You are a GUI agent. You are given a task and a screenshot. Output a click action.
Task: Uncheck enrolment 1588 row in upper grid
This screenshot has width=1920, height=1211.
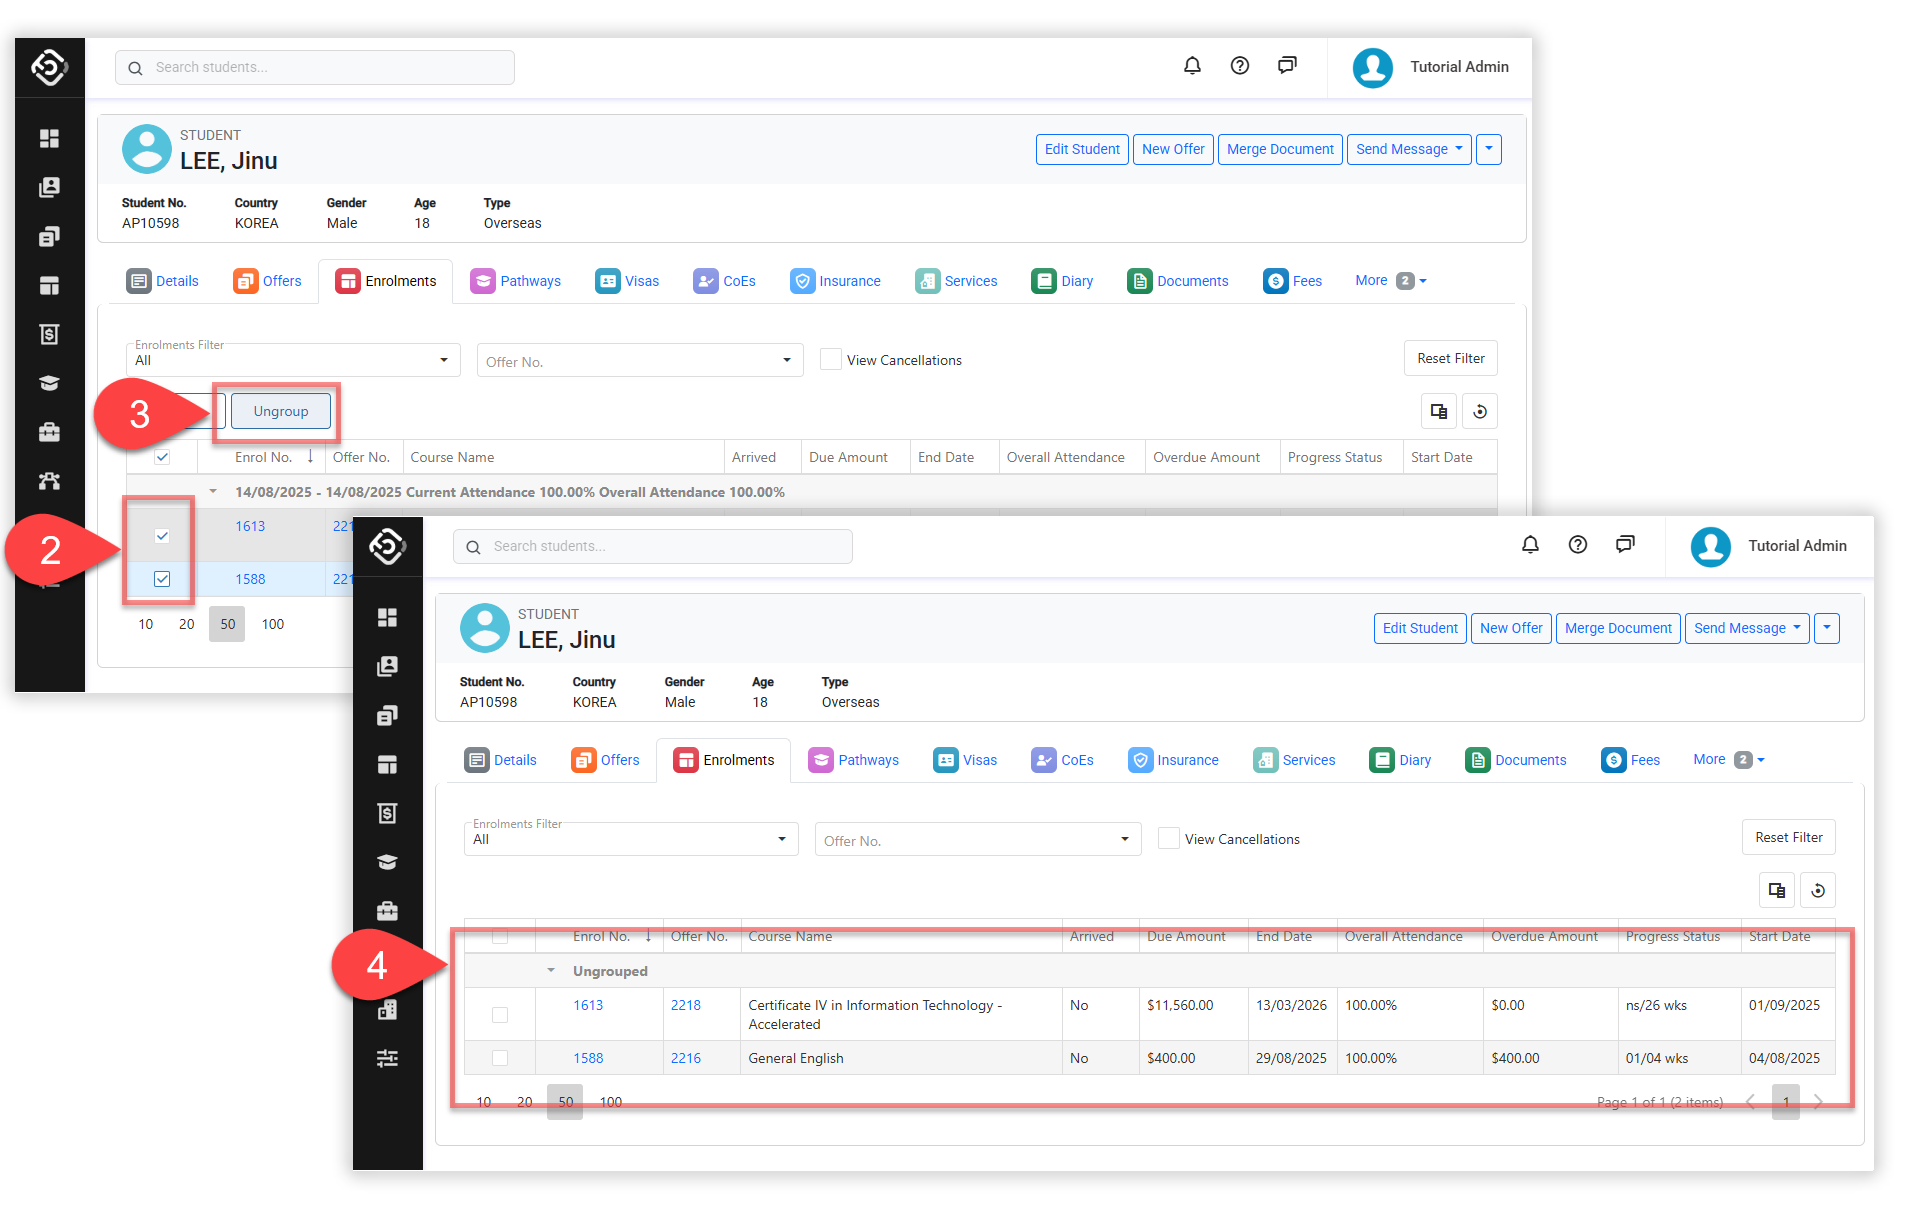tap(162, 579)
